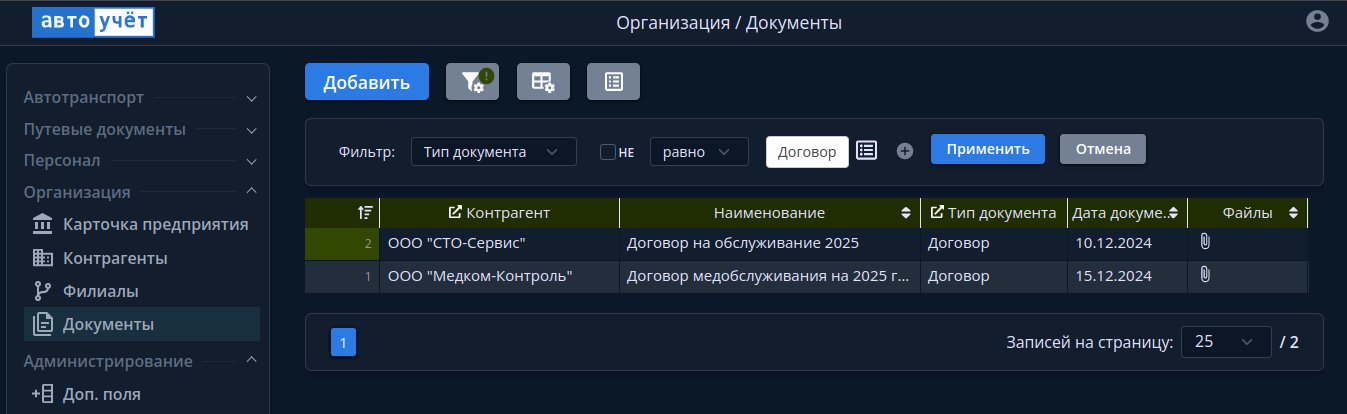
Task: Expand the Автотранспорт sidebar section
Action: pyautogui.click(x=251, y=98)
